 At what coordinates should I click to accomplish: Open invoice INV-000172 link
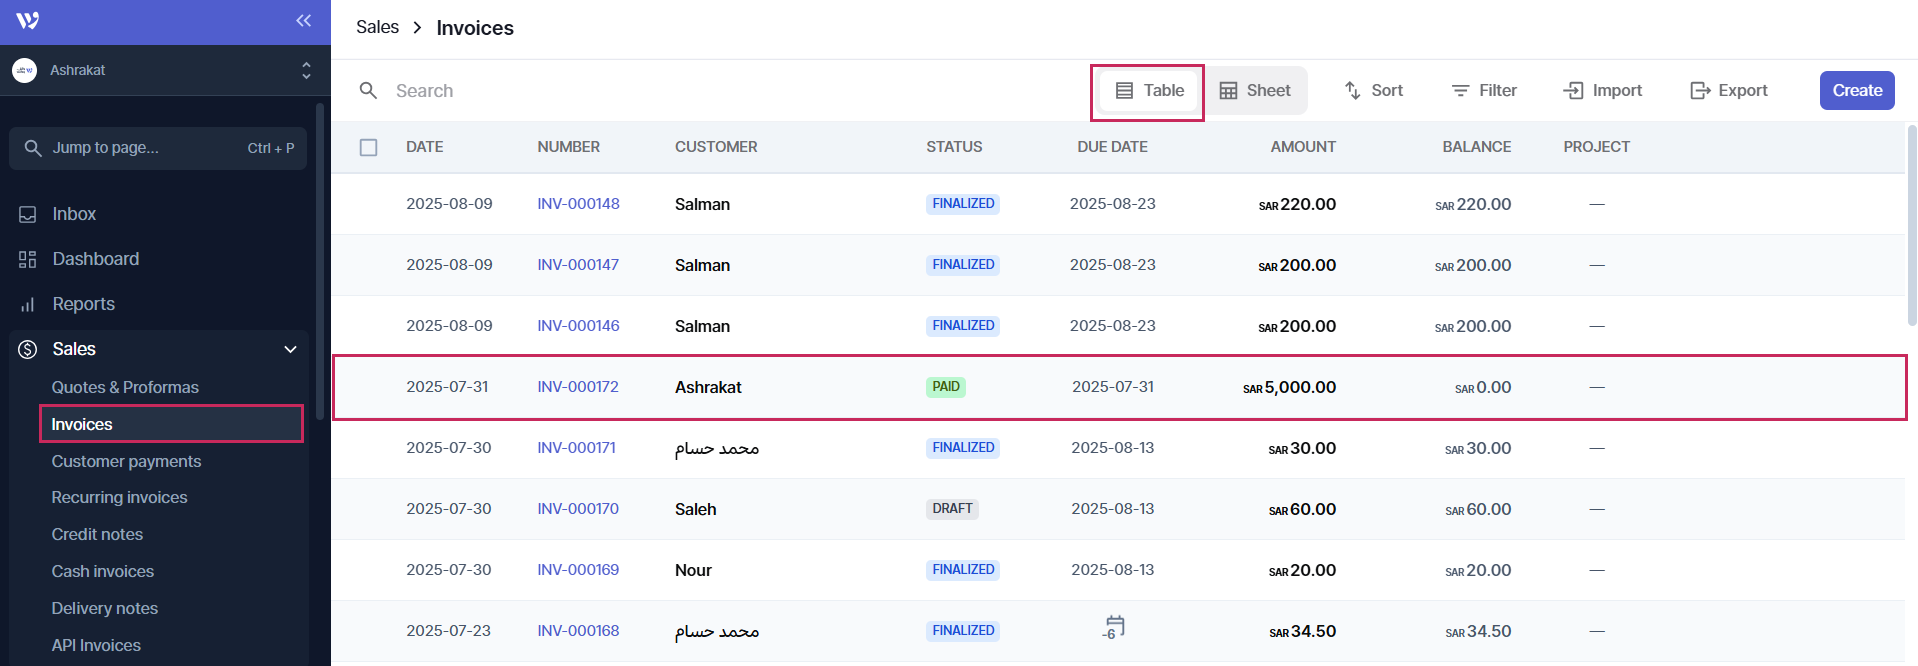[x=578, y=387]
